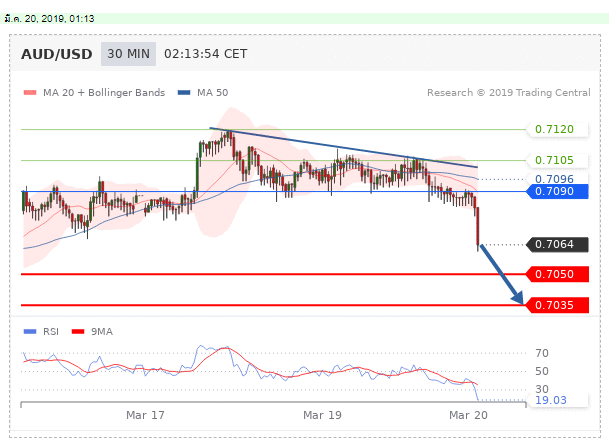Click the AUD/USD pair title
The height and width of the screenshot is (444, 609).
click(x=57, y=54)
